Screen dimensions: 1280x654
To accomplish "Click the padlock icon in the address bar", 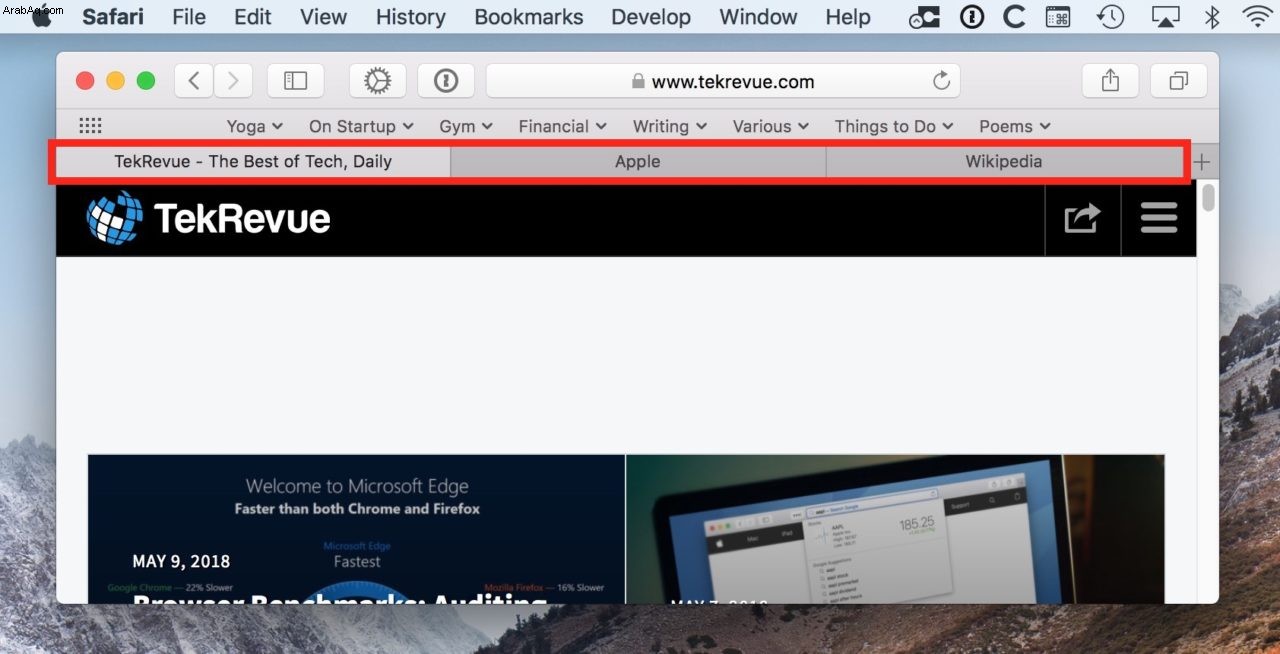I will [x=638, y=82].
